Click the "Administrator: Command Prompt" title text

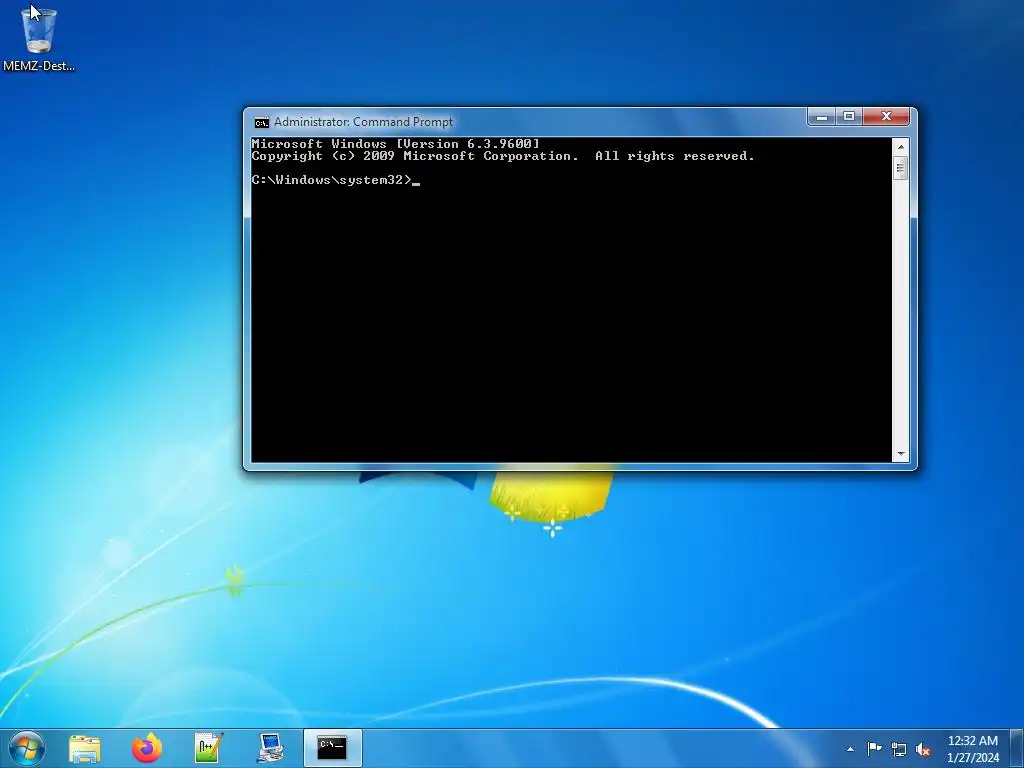coord(363,122)
